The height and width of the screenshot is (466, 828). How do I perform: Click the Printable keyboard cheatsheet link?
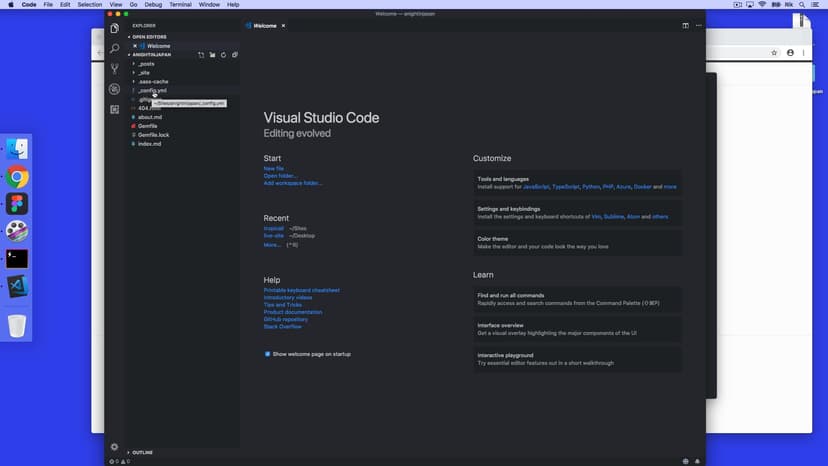[301, 290]
